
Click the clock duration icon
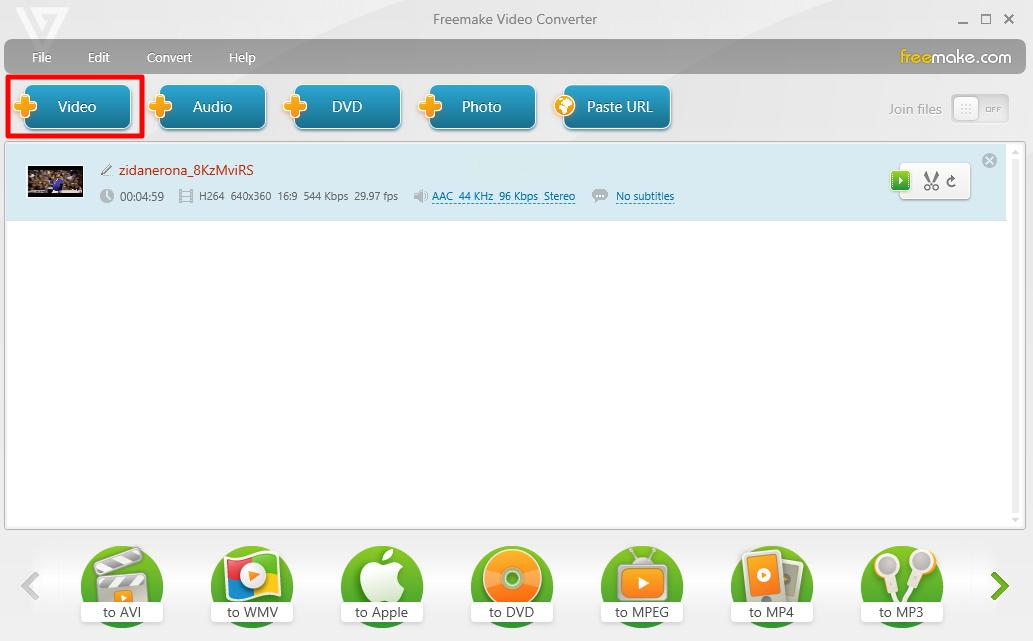(107, 196)
